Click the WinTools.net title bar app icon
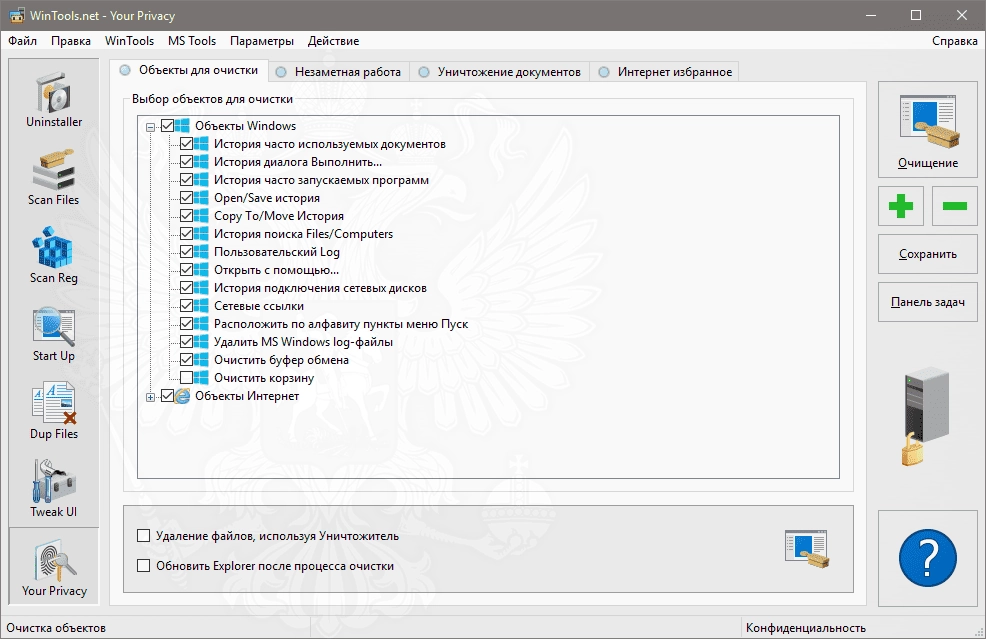This screenshot has height=639, width=986. click(x=16, y=15)
